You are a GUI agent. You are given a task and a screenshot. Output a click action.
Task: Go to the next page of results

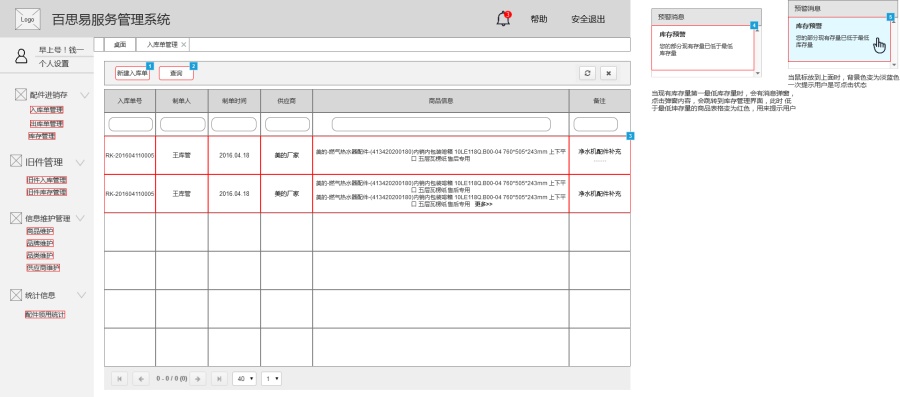[x=197, y=379]
